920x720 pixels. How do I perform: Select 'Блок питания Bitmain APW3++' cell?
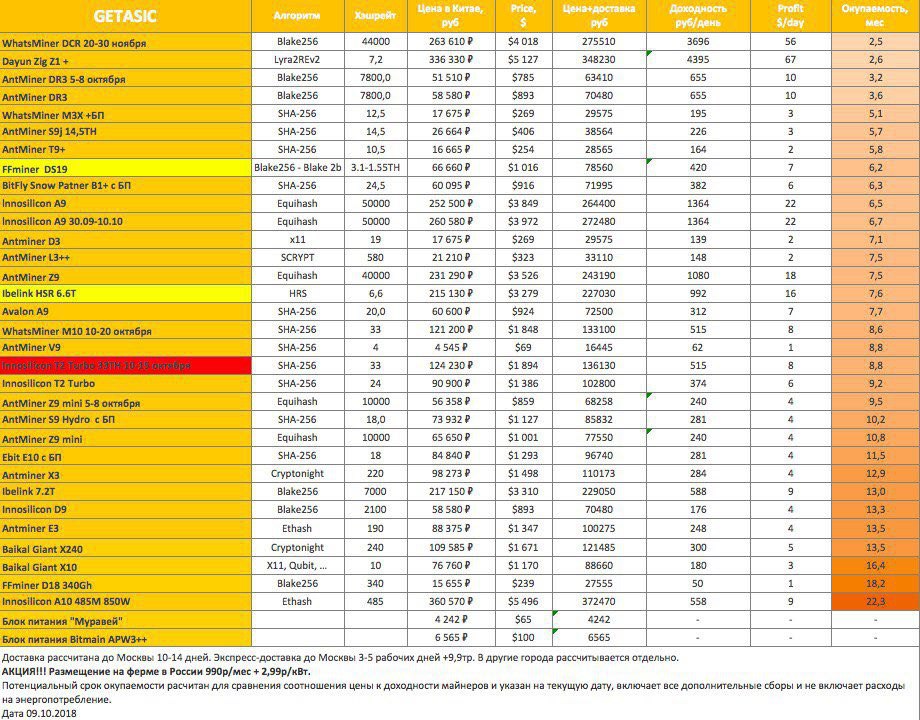(x=126, y=638)
